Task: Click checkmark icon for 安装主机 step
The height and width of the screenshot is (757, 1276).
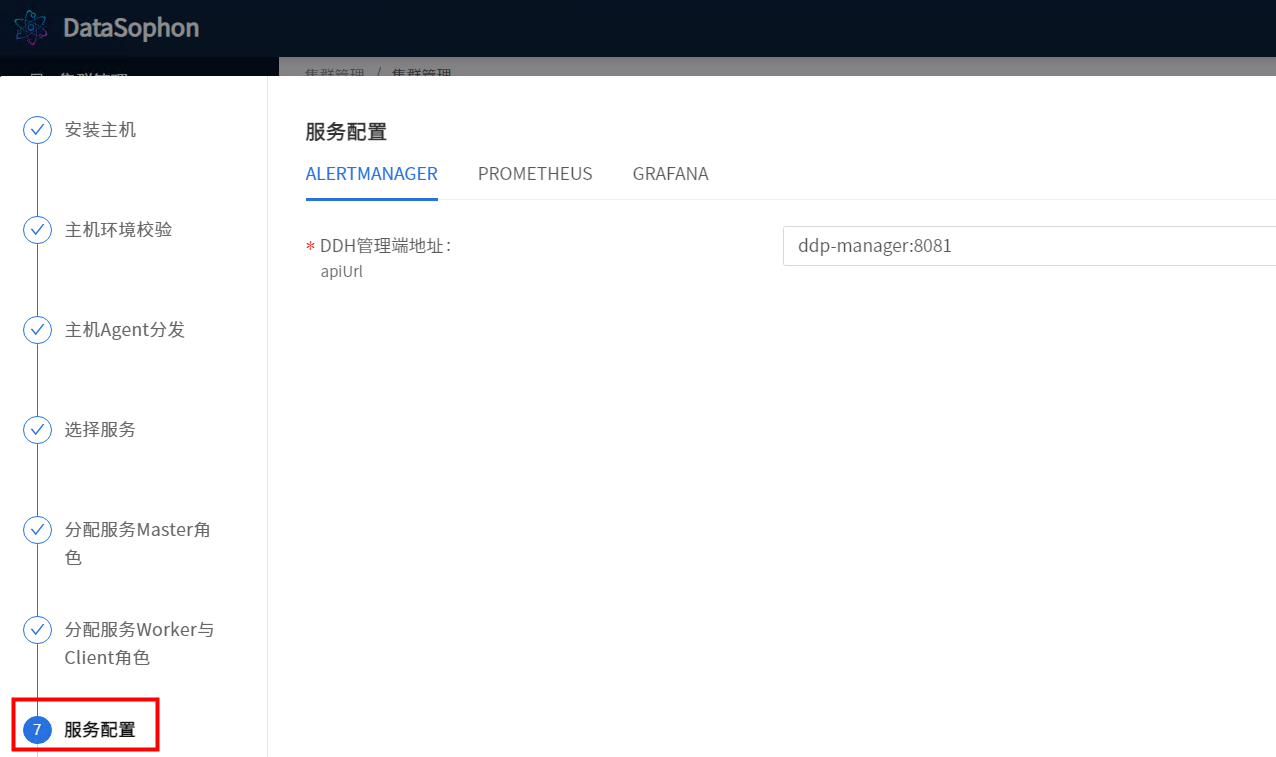Action: click(37, 130)
